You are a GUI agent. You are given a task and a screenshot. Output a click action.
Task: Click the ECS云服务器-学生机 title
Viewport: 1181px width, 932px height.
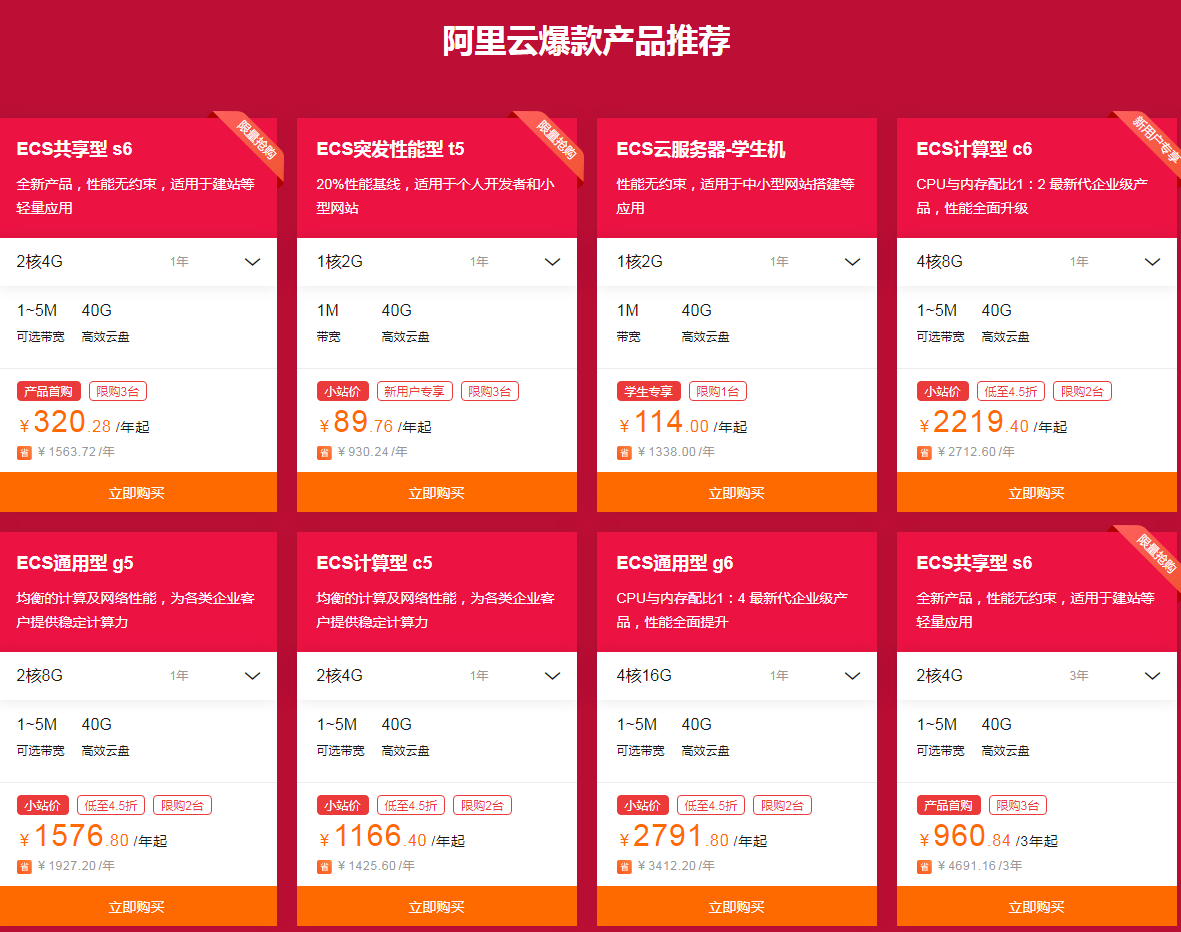700,149
